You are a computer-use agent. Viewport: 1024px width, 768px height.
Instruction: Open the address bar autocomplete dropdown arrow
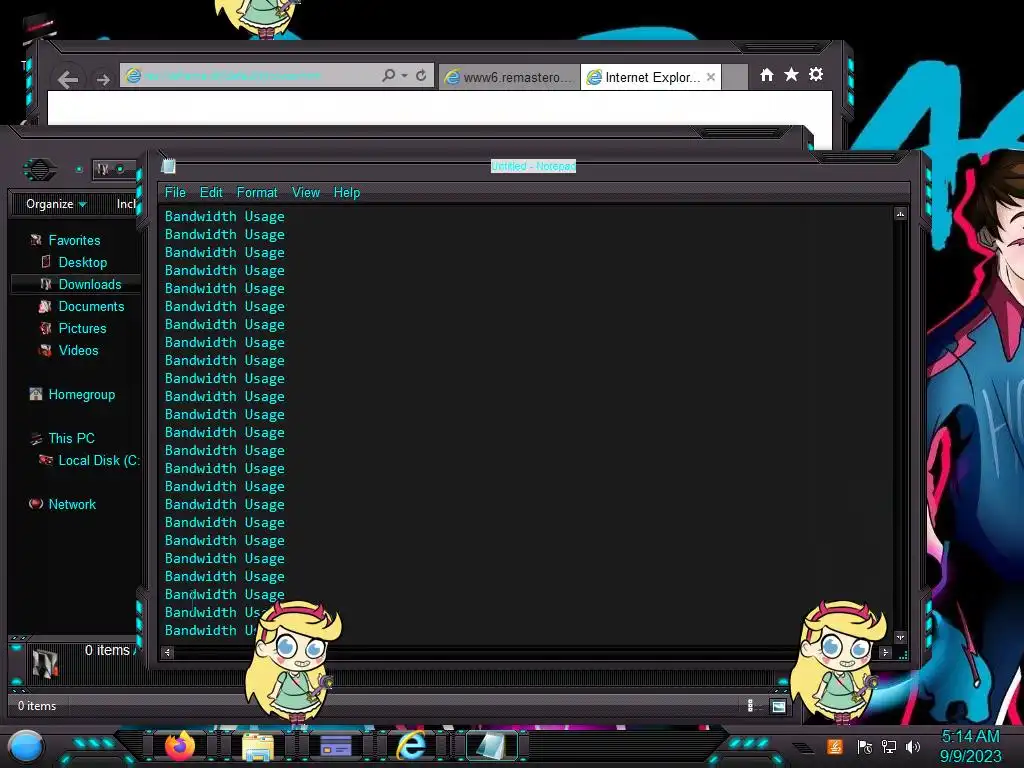(x=404, y=76)
